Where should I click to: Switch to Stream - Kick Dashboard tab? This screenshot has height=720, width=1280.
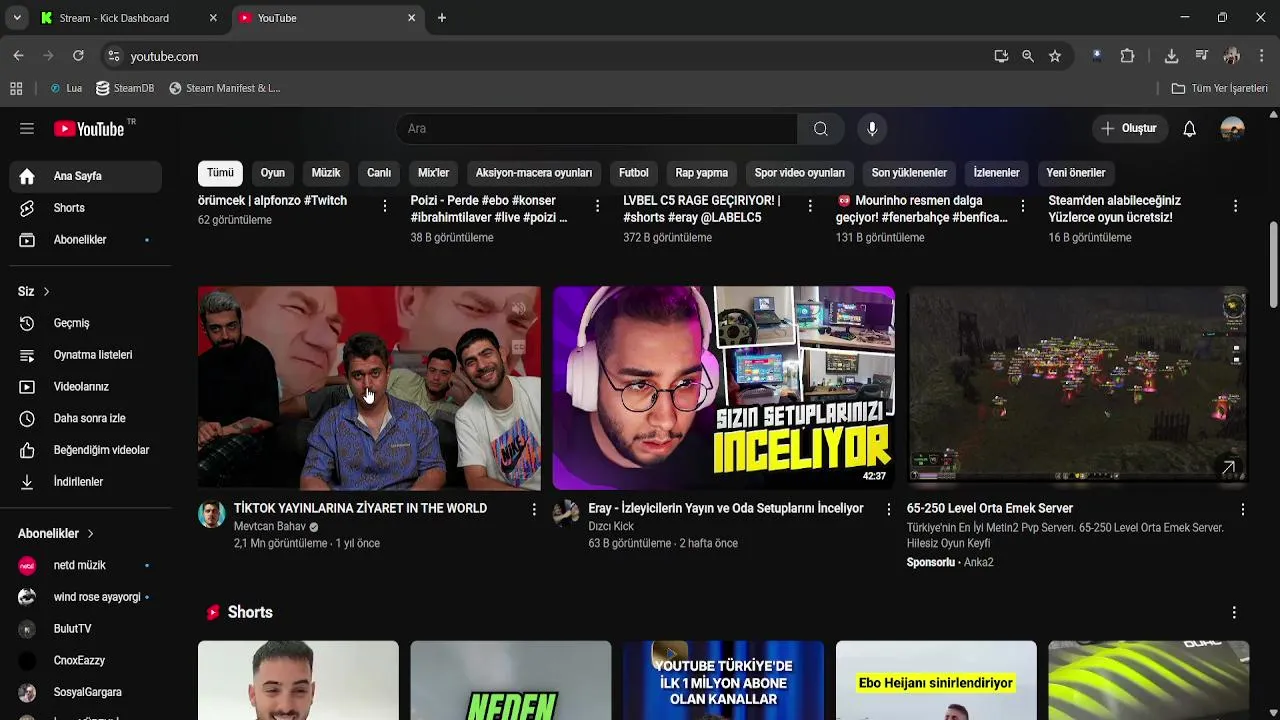pyautogui.click(x=128, y=18)
